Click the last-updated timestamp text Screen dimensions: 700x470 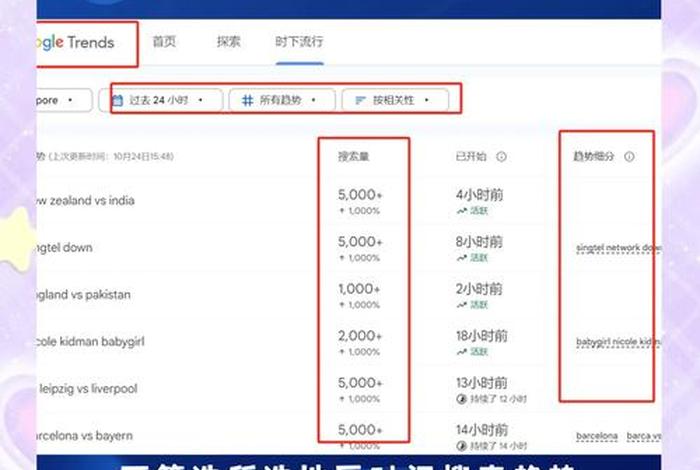pos(111,157)
